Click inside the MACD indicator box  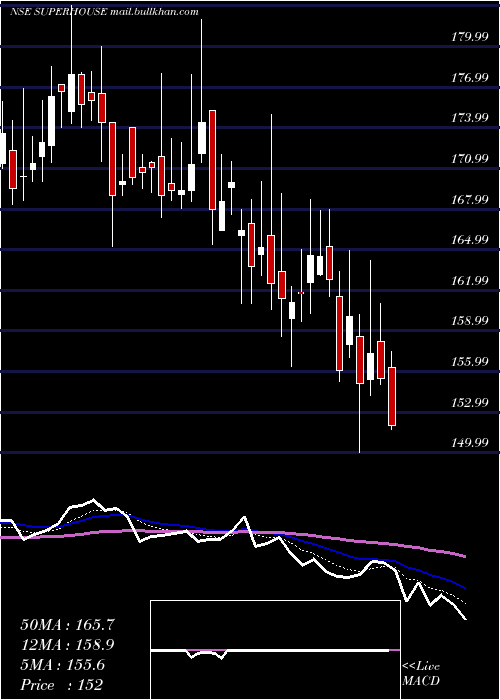275,650
